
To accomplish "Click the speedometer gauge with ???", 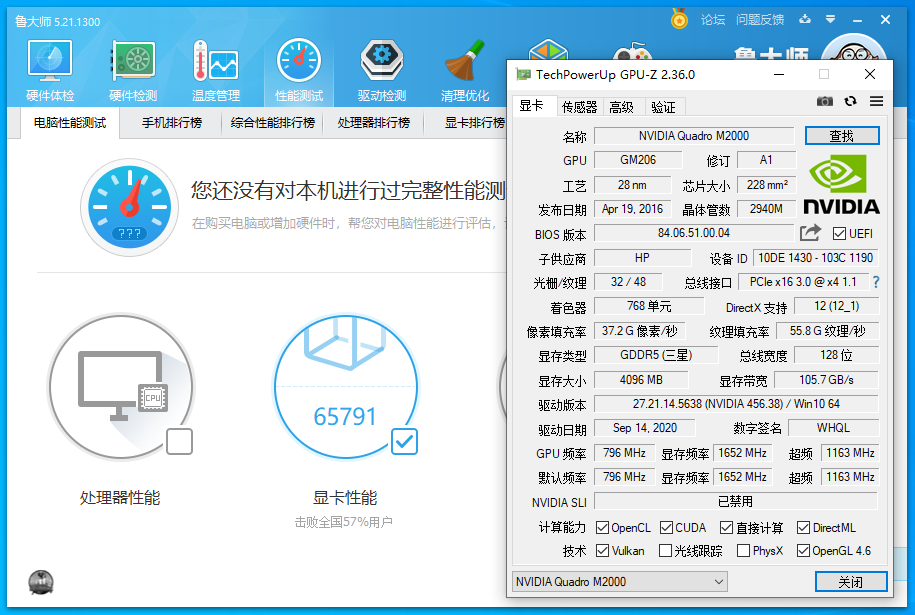I will 130,207.
